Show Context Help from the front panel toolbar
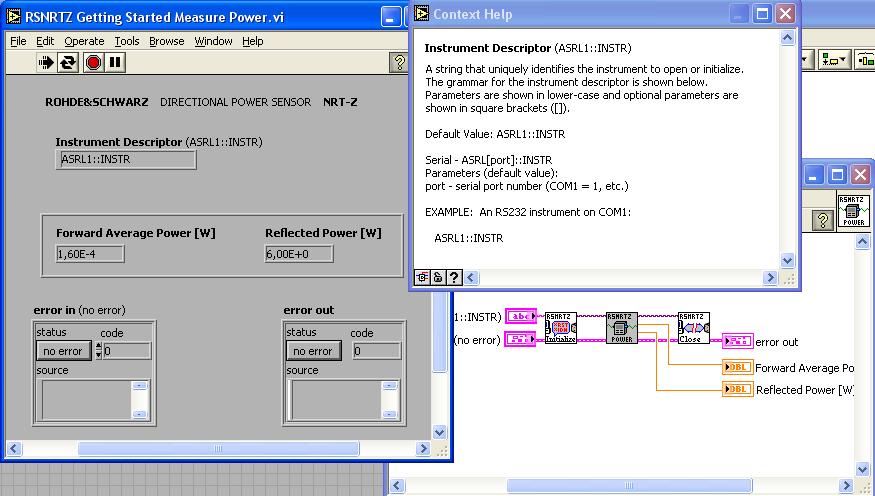Screen dimensions: 875x496 pos(399,62)
